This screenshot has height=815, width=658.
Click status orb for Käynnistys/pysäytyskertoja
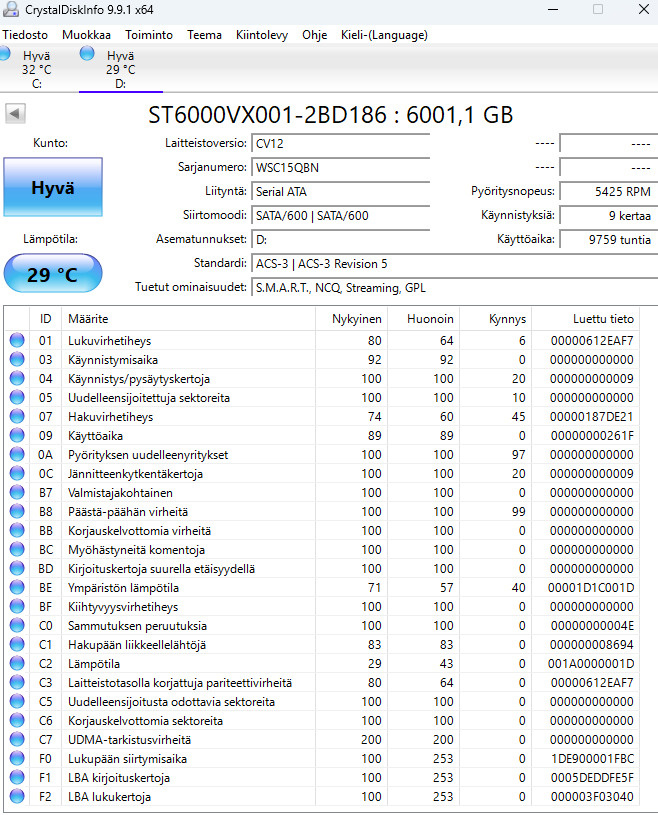point(17,378)
